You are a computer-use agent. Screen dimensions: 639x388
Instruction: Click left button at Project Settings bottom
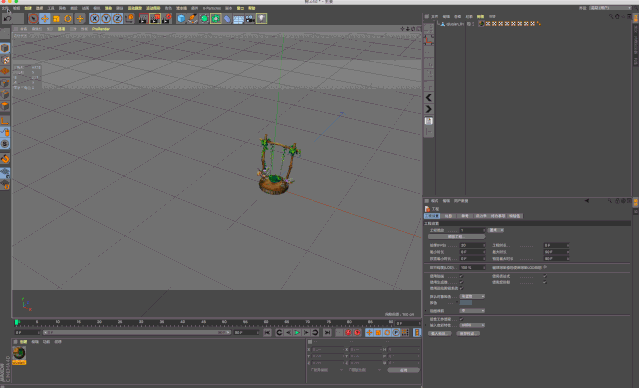point(440,333)
